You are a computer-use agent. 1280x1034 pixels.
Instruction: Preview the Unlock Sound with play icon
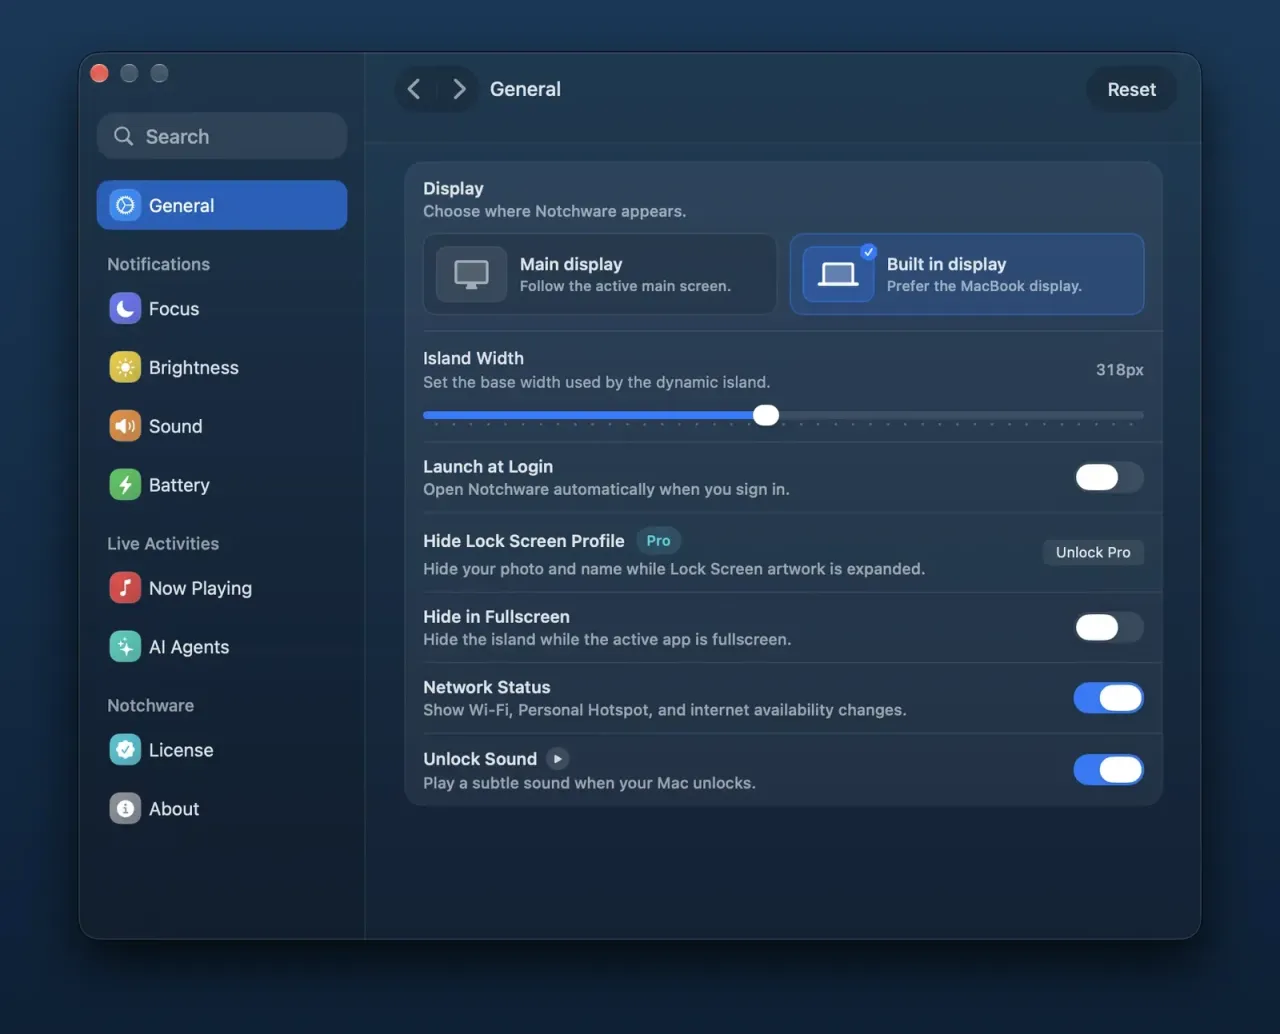558,759
